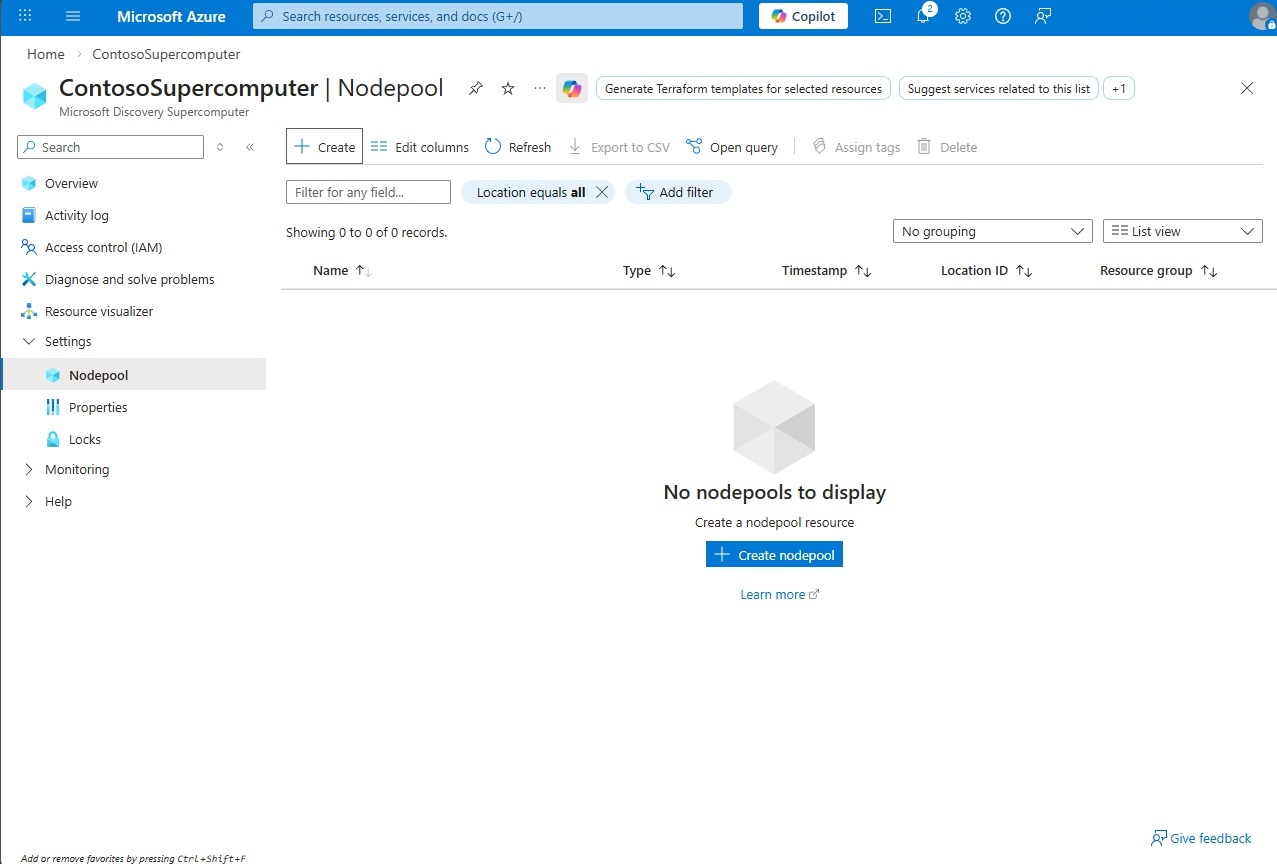Image resolution: width=1277 pixels, height=864 pixels.
Task: Open the hamburger portal menu
Action: pyautogui.click(x=73, y=16)
